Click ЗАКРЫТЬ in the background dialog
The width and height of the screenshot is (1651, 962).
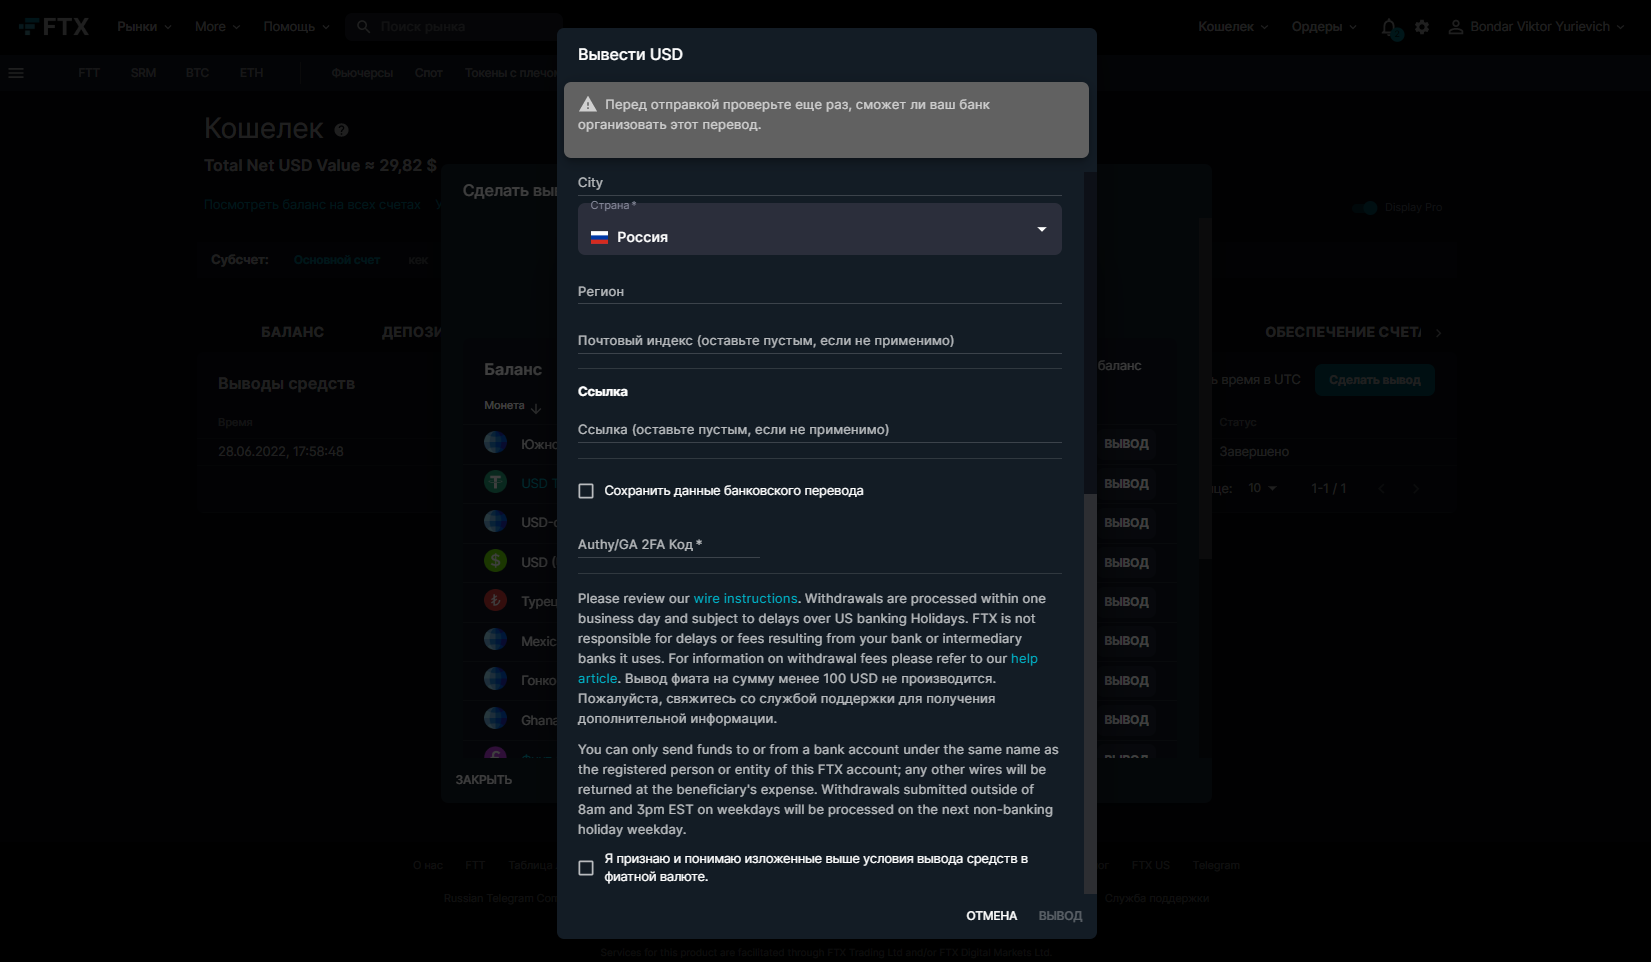483,780
